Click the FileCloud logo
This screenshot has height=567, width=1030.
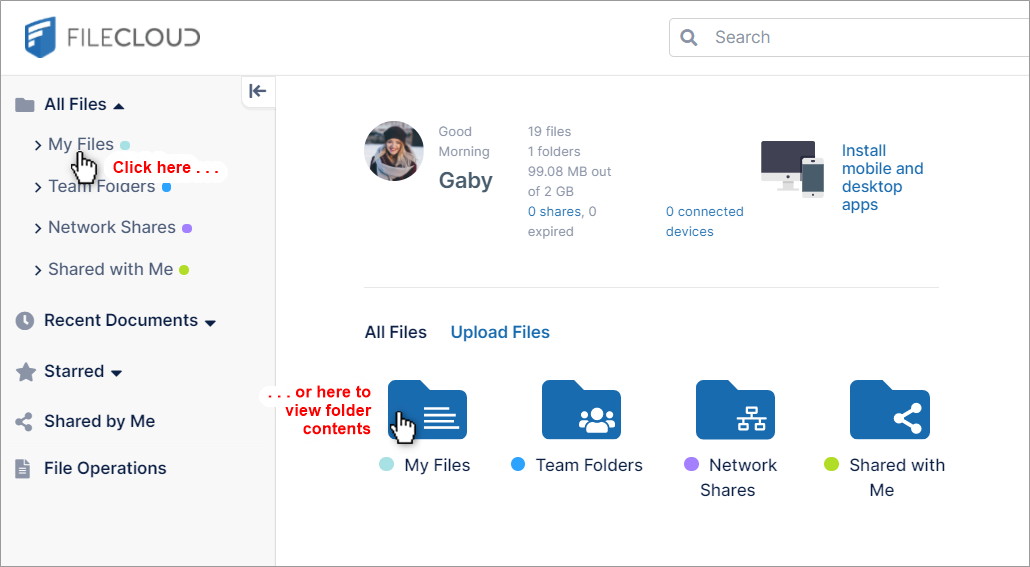pyautogui.click(x=112, y=38)
